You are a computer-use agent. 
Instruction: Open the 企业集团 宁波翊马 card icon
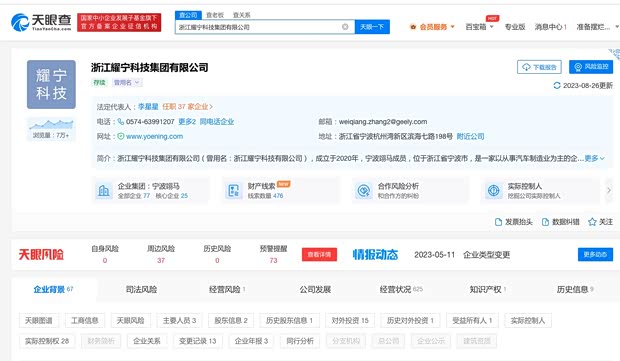(x=104, y=191)
